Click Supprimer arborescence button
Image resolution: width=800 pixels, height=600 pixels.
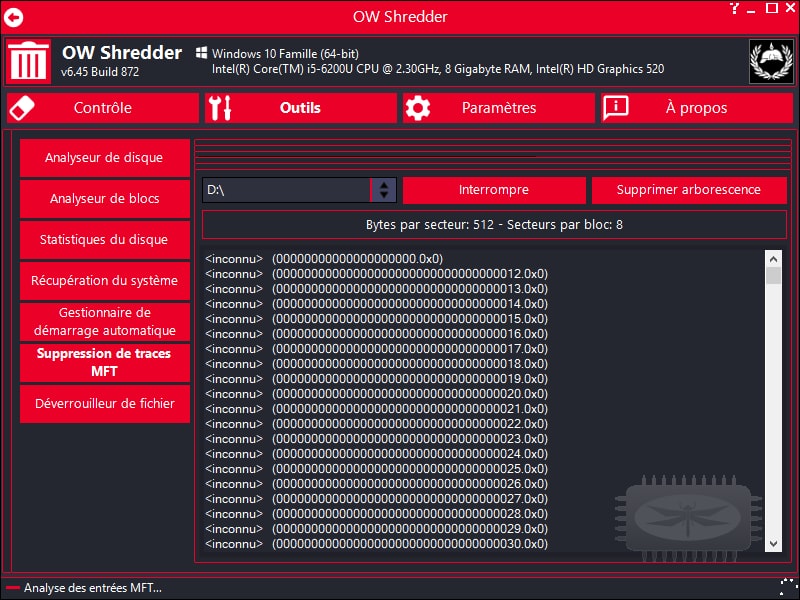tap(689, 190)
